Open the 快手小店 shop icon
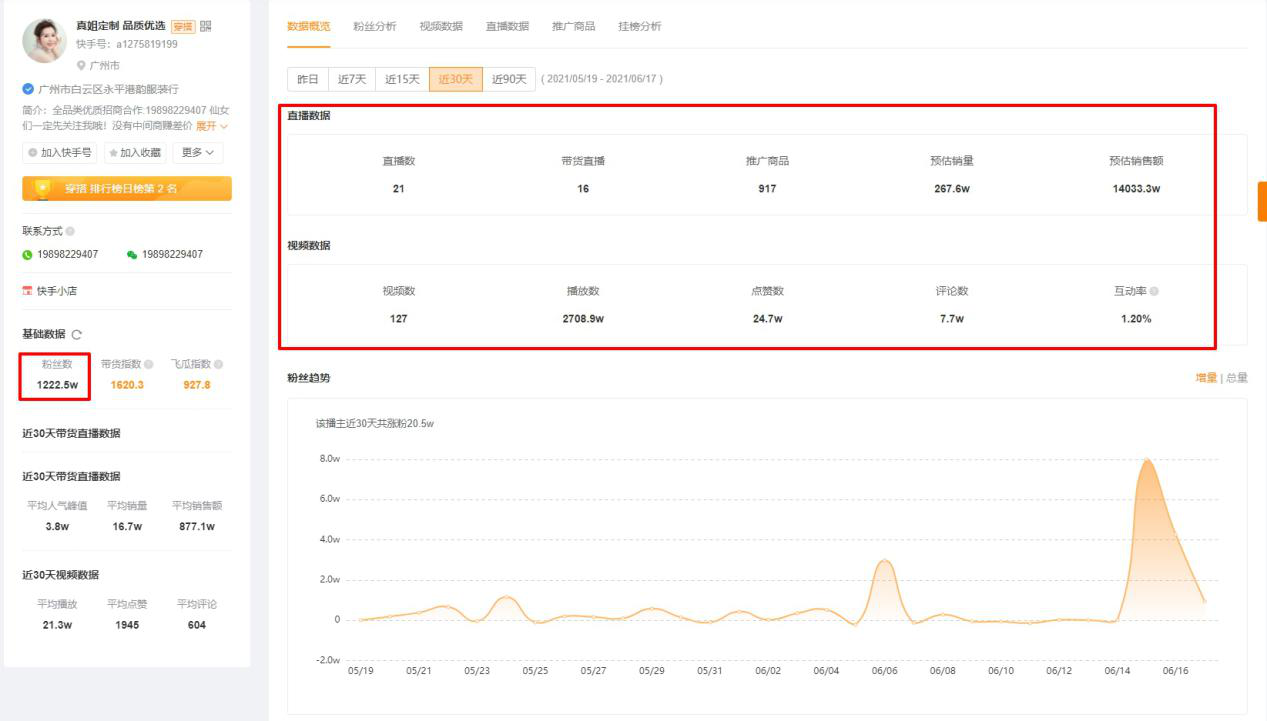Screen dimensions: 1267x721 coord(27,291)
